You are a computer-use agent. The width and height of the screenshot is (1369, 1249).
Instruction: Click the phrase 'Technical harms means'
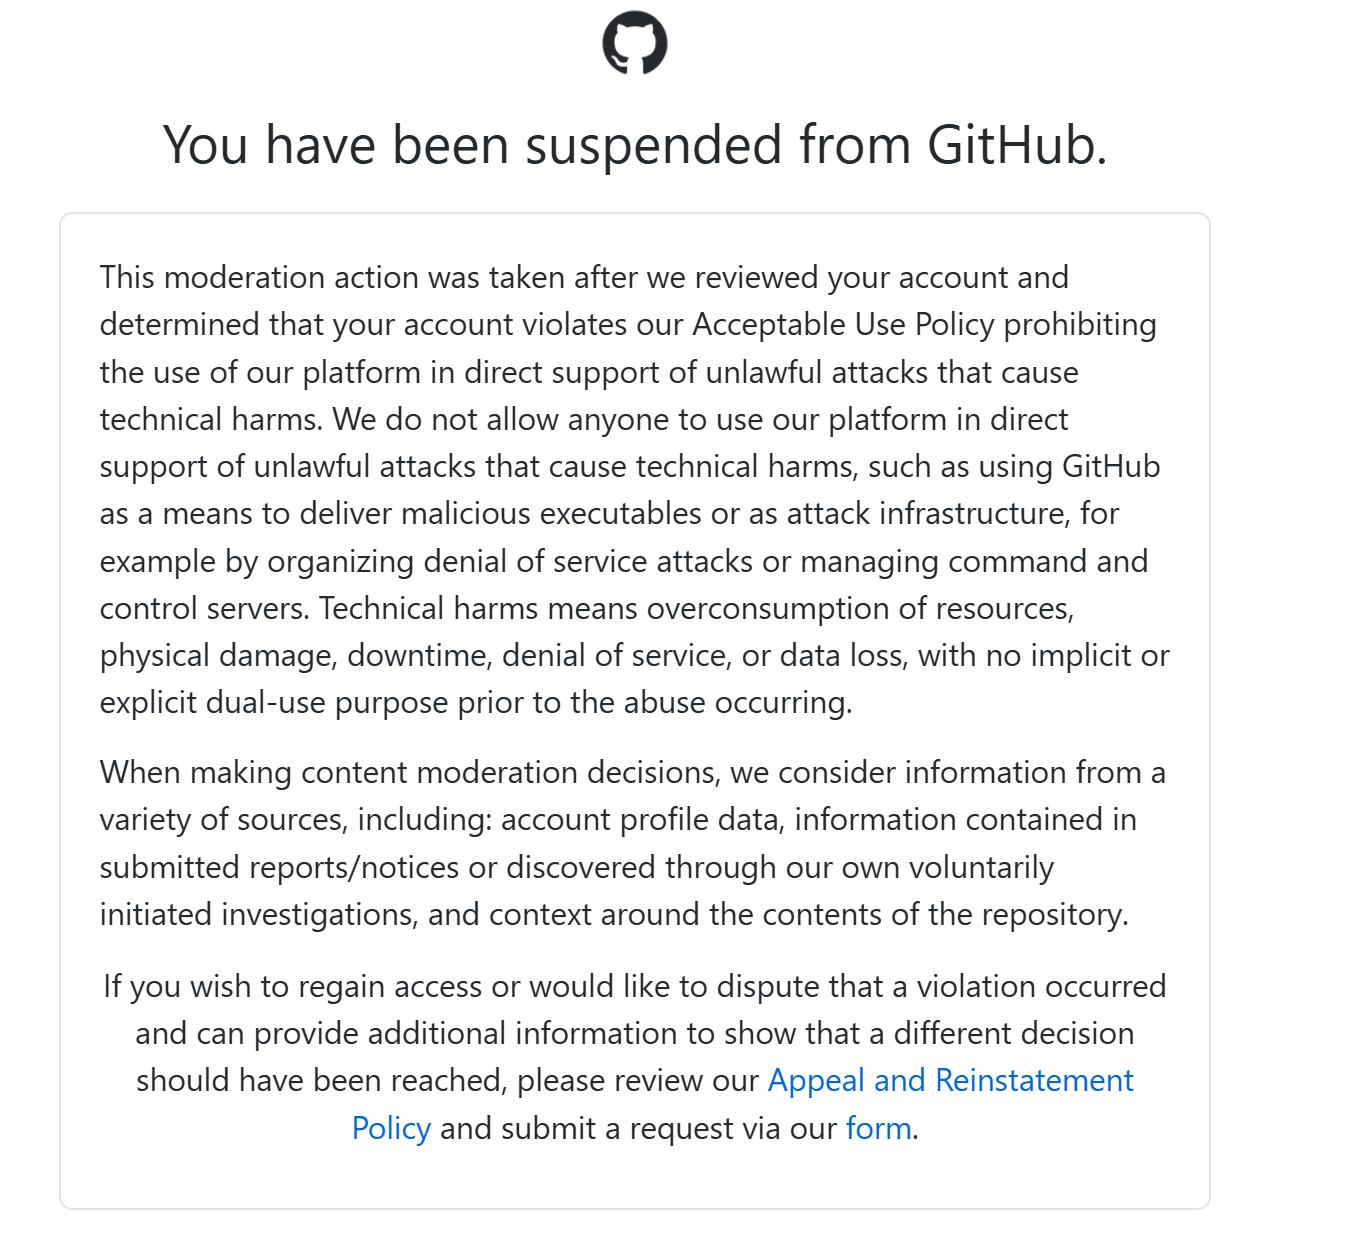[x=479, y=609]
